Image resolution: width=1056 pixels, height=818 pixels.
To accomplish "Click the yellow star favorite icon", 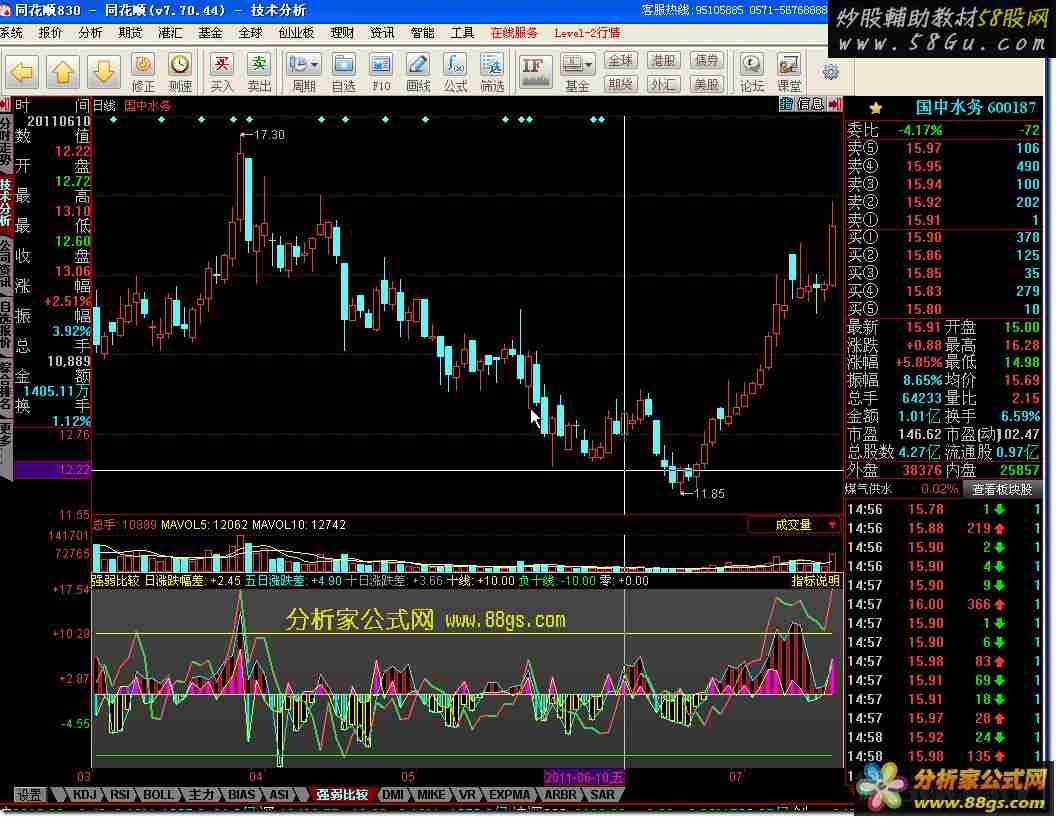I will click(x=876, y=108).
